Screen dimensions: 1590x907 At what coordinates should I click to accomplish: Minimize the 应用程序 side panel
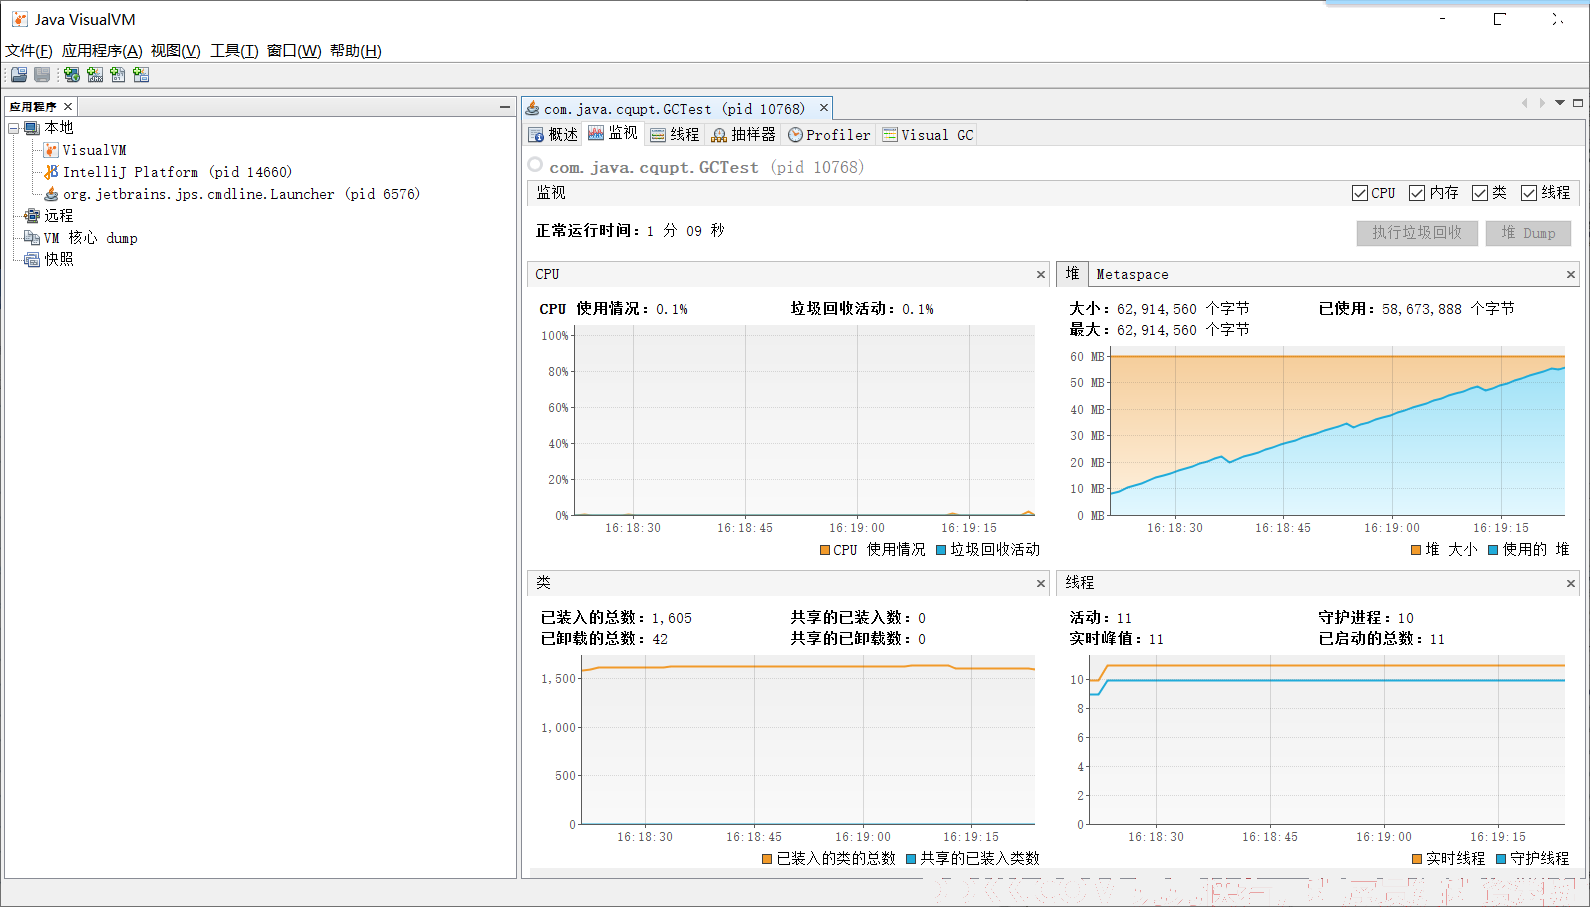[x=505, y=106]
